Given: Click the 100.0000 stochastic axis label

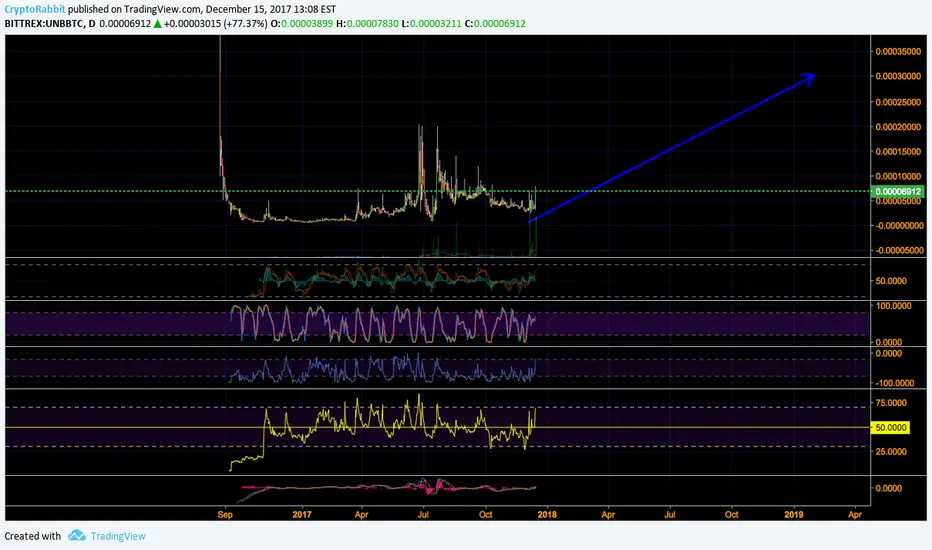Looking at the screenshot, I should [x=893, y=306].
